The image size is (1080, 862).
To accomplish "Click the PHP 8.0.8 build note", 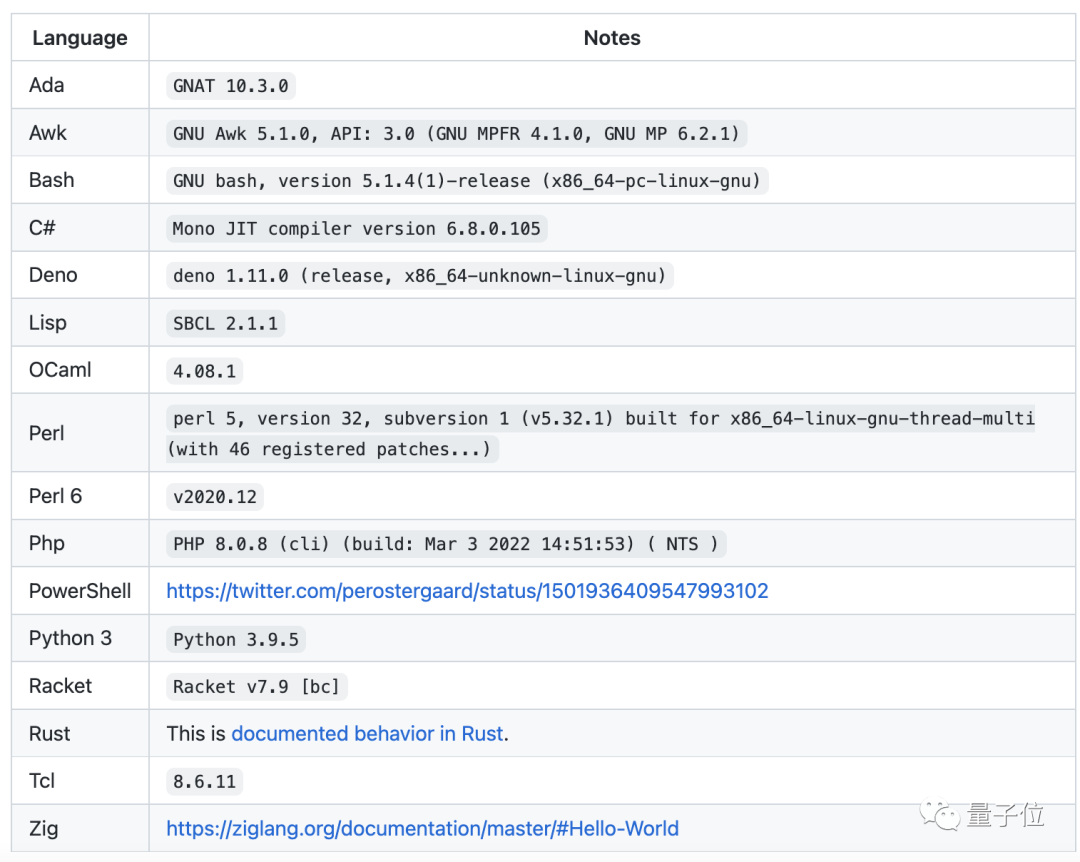I will tap(446, 544).
